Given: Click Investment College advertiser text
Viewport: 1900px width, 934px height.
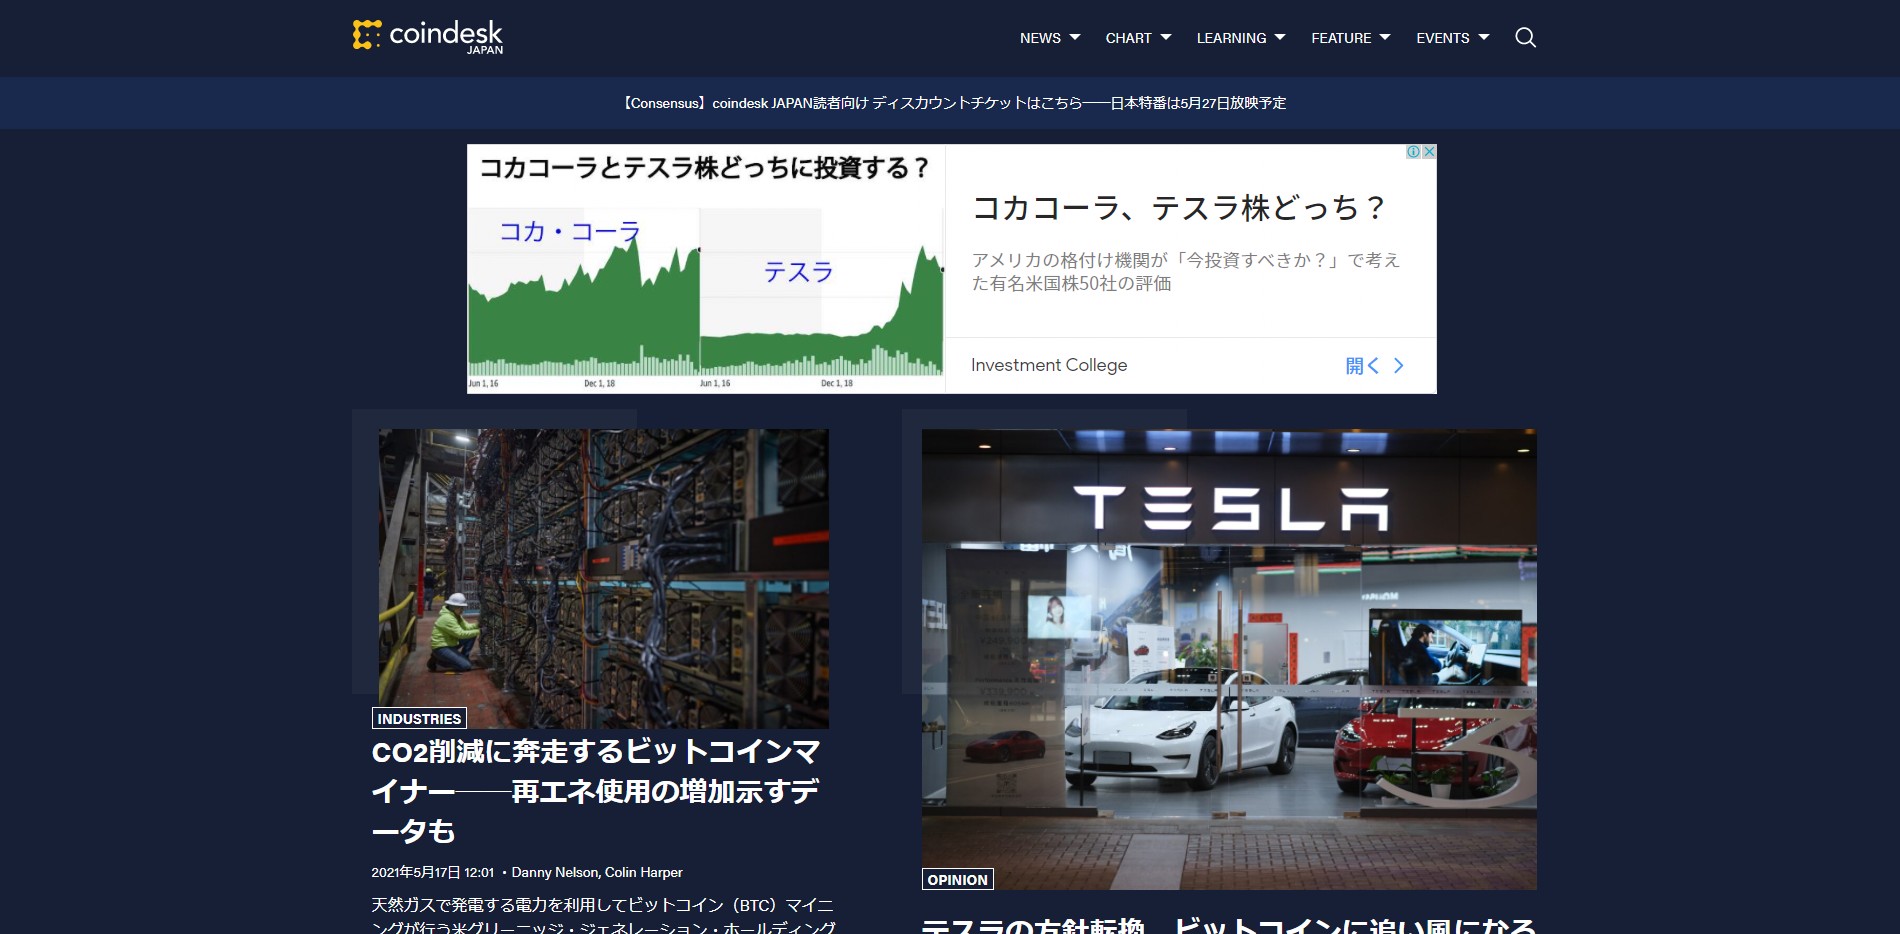Looking at the screenshot, I should click(x=1049, y=365).
